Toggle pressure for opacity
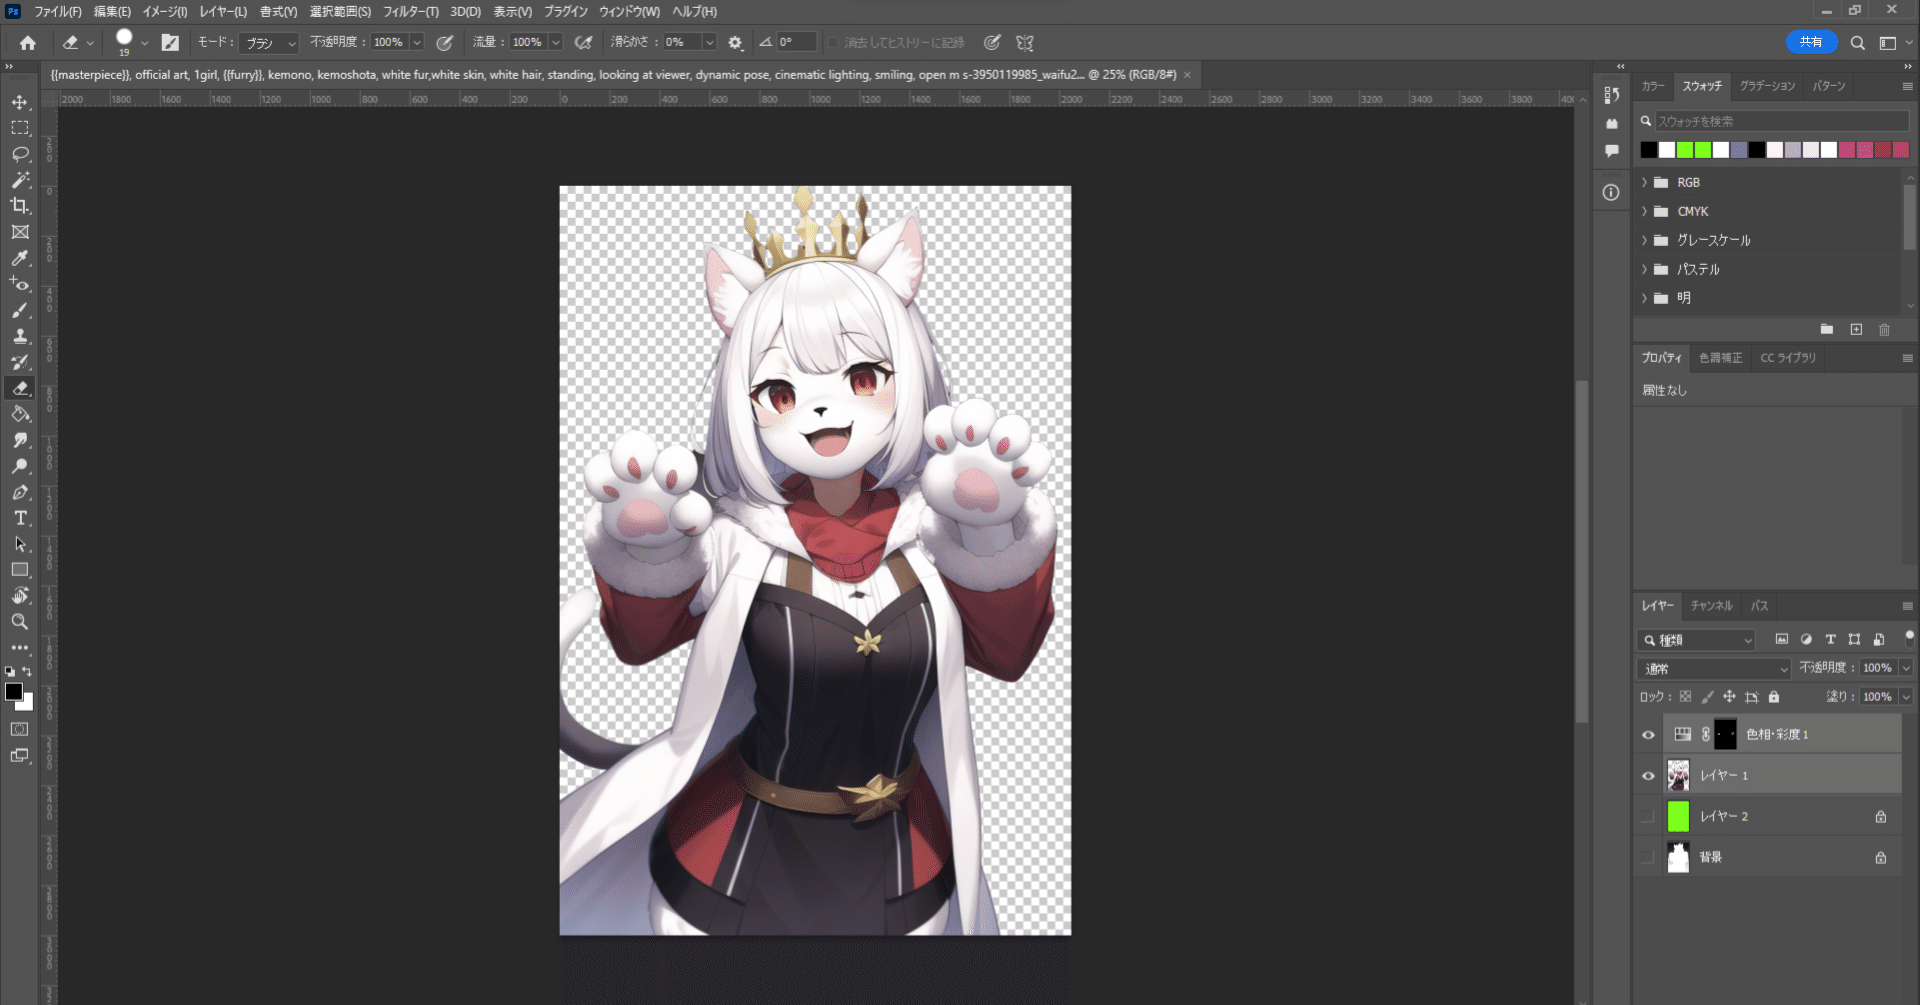1920x1005 pixels. [445, 43]
